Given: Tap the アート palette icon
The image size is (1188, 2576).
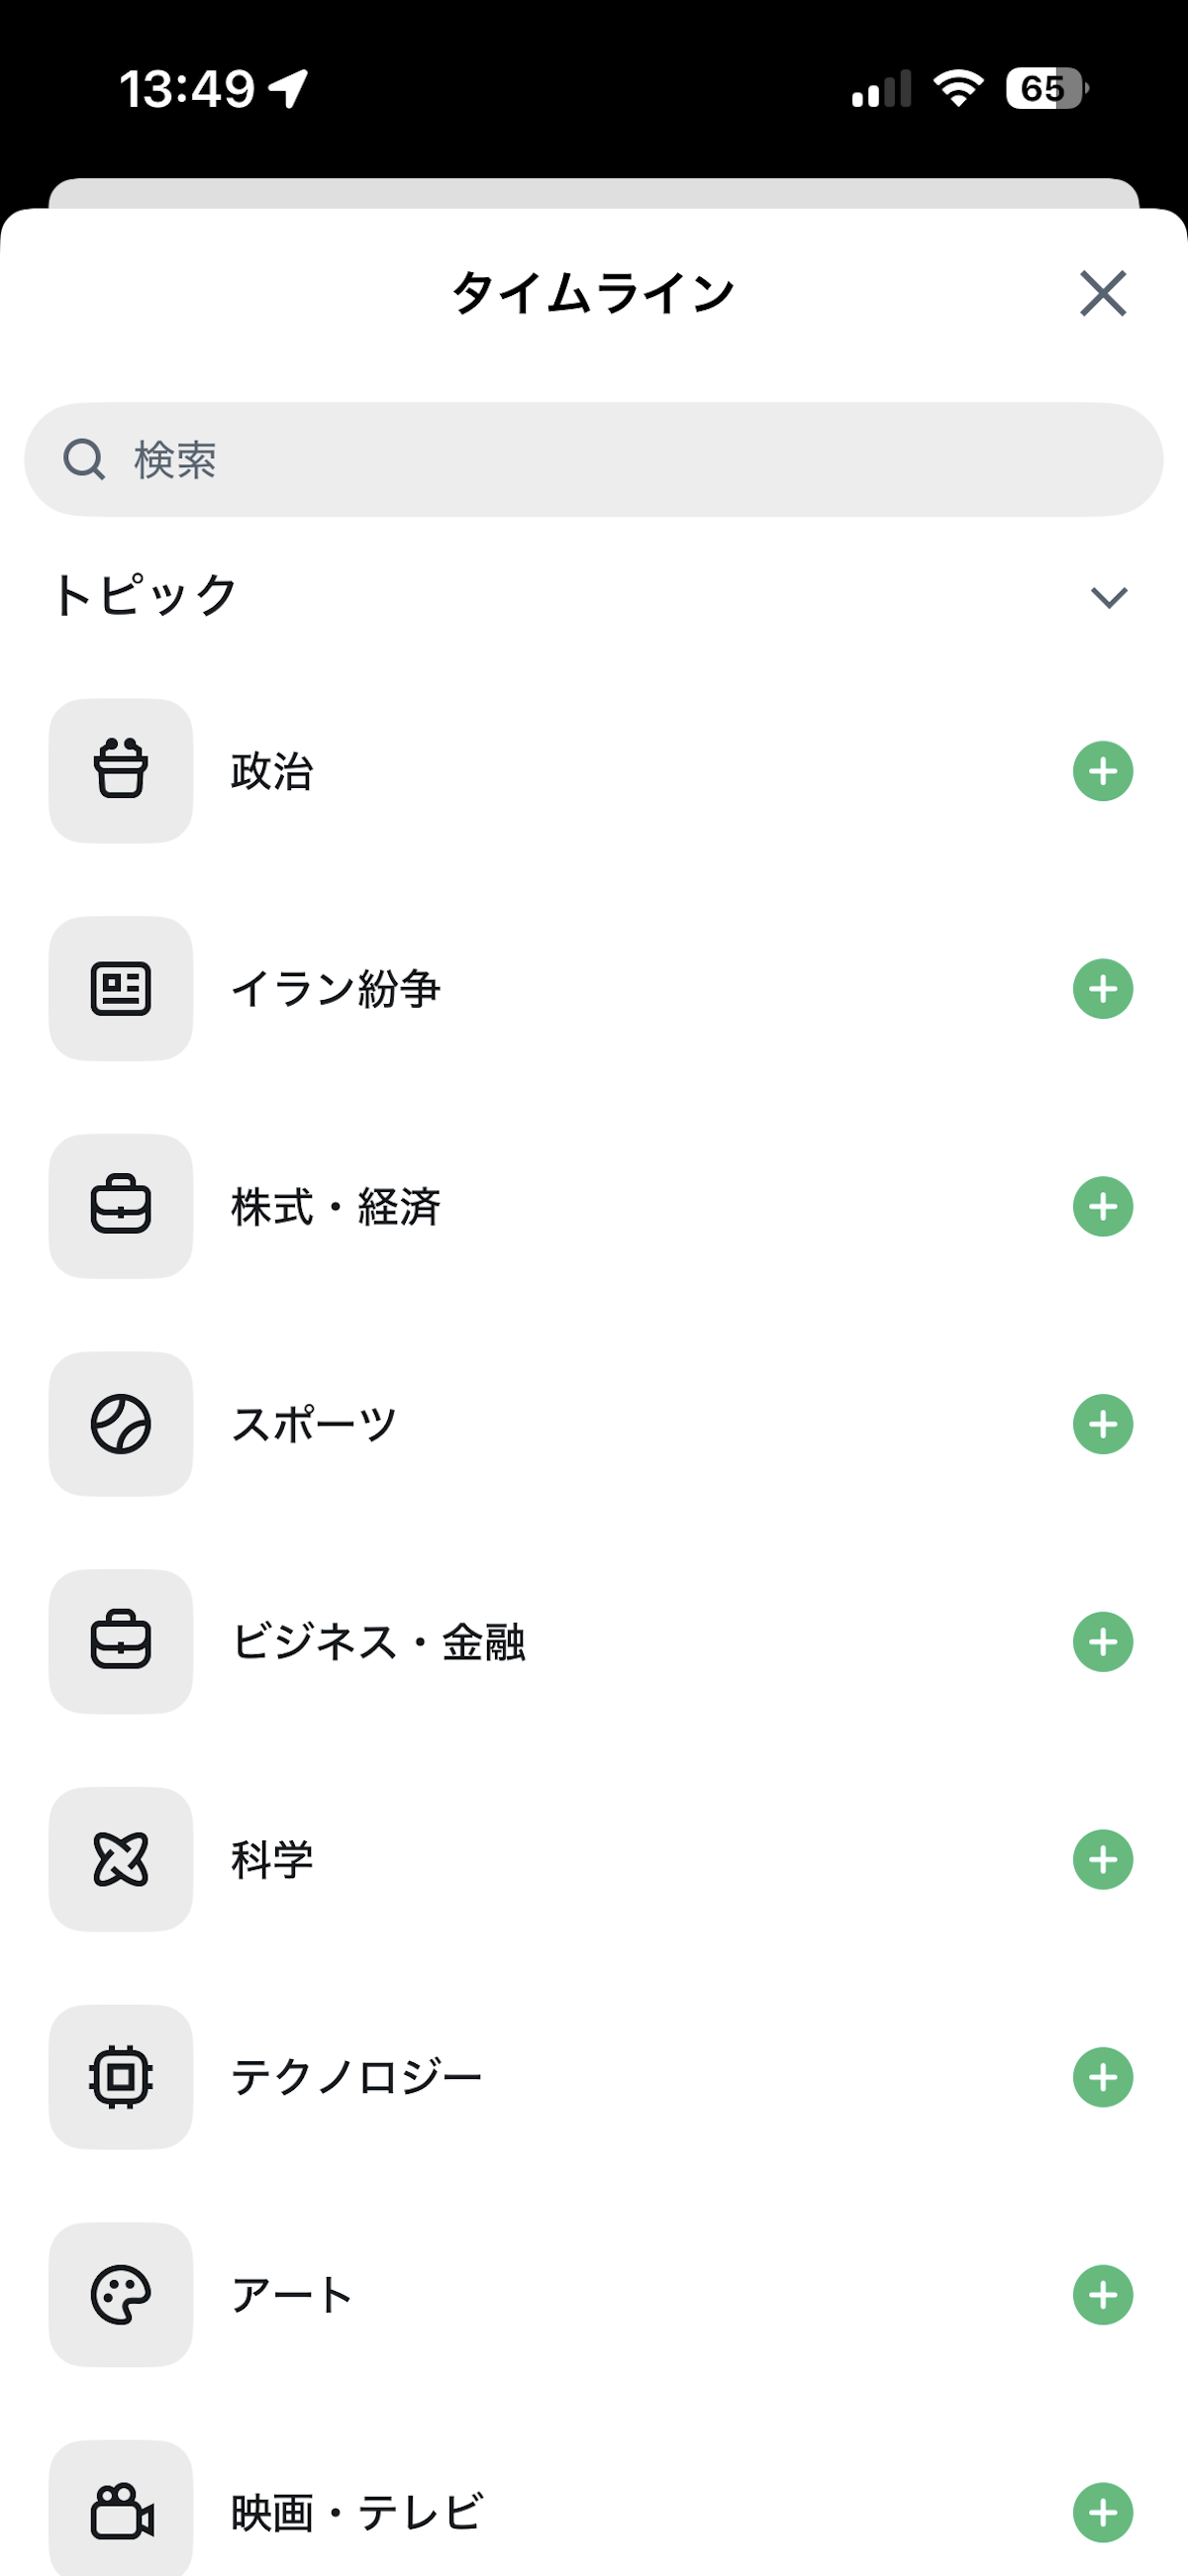Looking at the screenshot, I should click(121, 2295).
